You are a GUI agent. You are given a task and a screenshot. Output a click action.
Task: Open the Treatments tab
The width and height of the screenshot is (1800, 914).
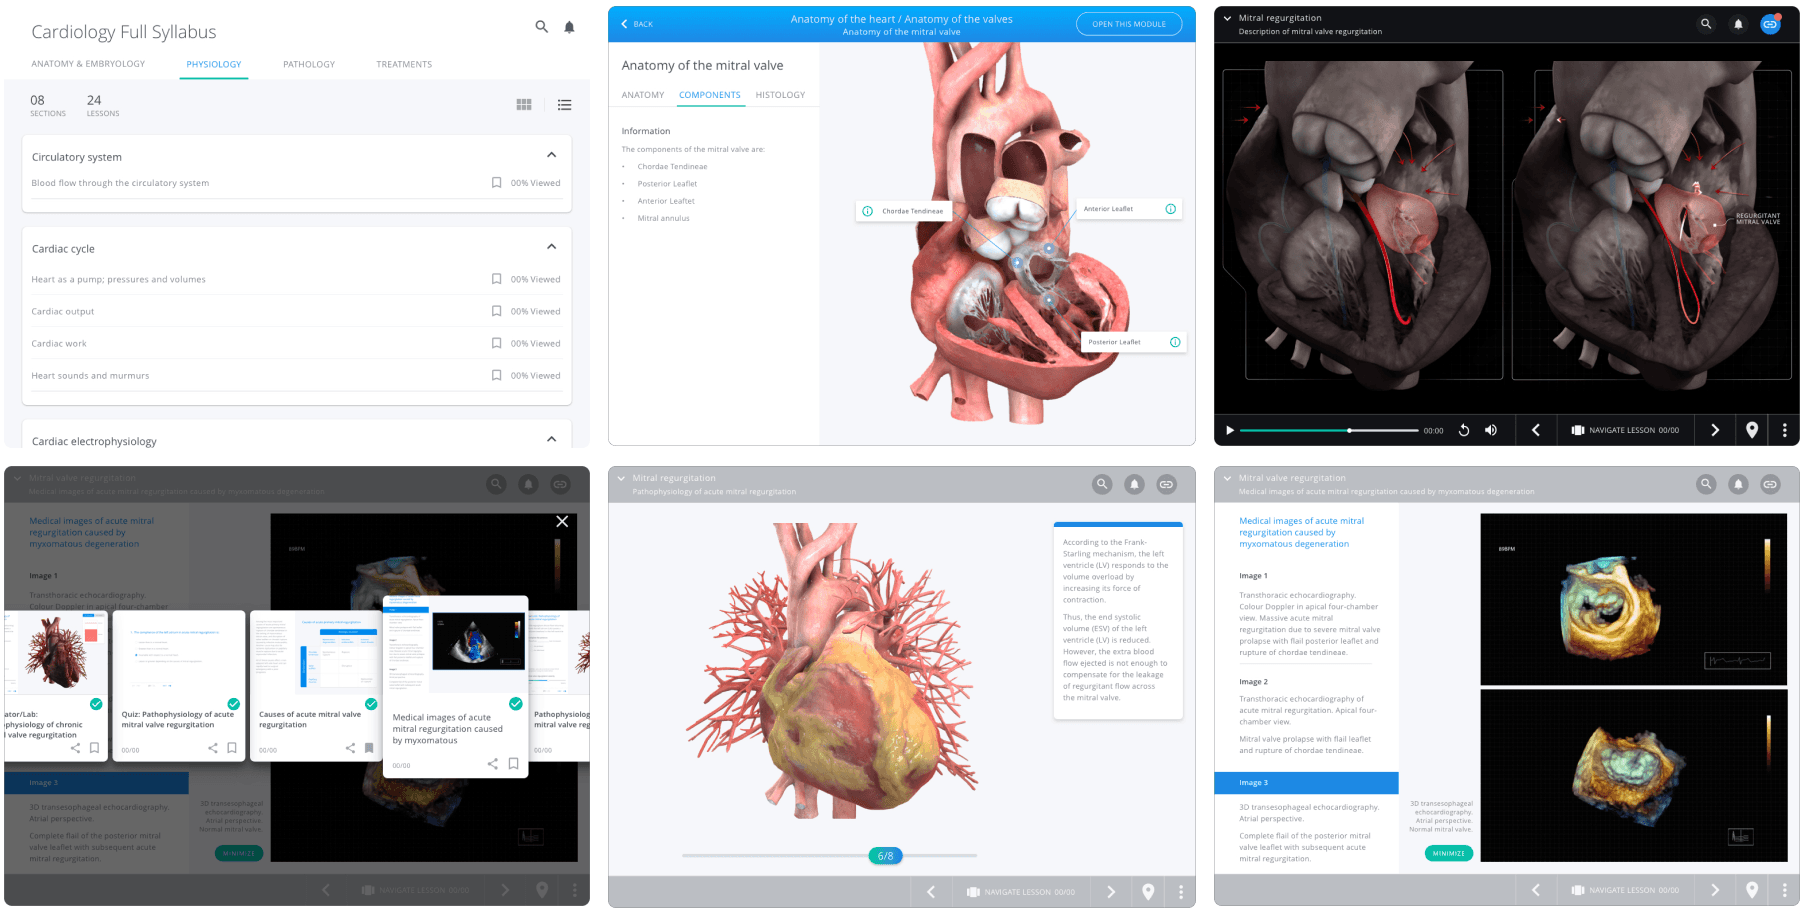click(404, 64)
